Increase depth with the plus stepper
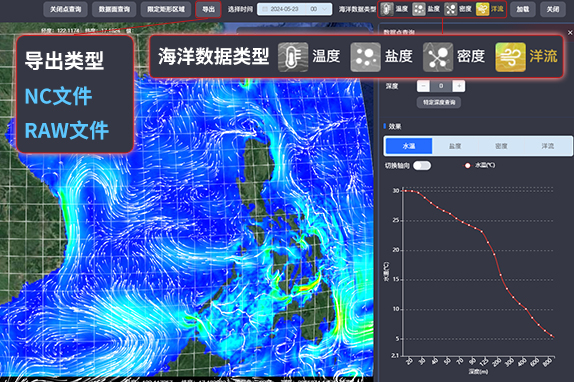 pyautogui.click(x=459, y=86)
